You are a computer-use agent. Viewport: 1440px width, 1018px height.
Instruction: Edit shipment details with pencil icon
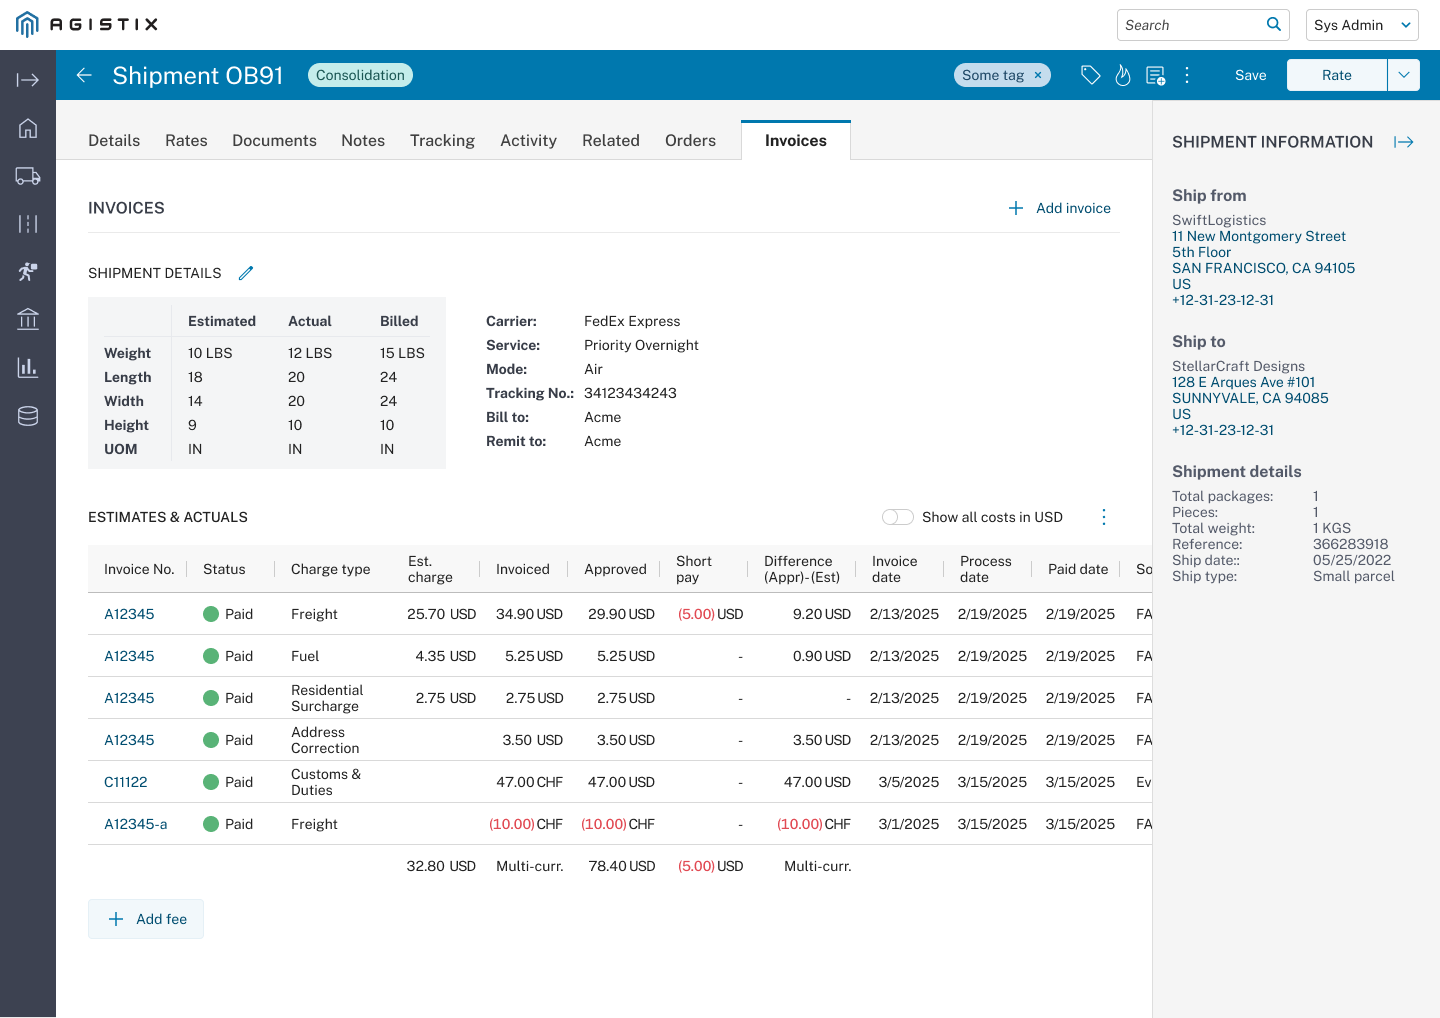coord(246,273)
